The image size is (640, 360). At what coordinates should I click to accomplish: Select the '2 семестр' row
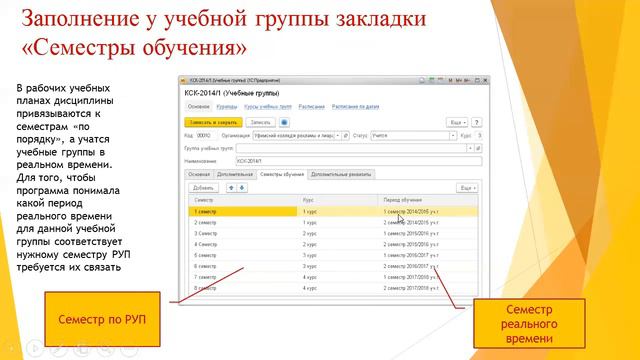333,222
